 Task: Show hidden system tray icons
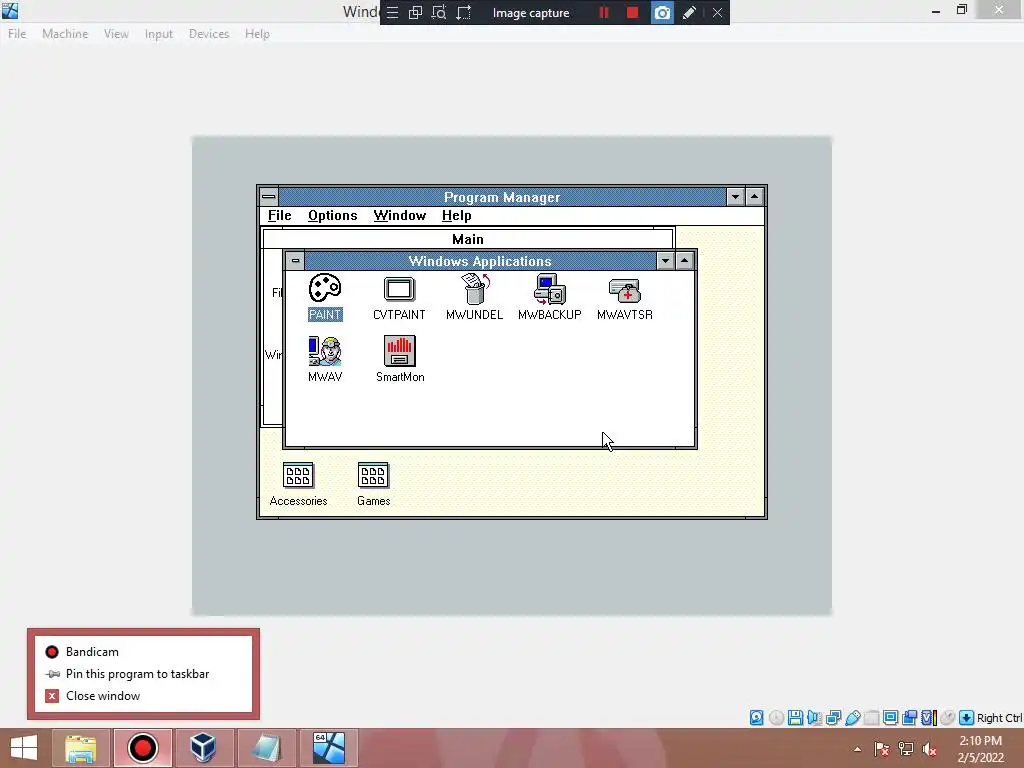pyautogui.click(x=857, y=749)
